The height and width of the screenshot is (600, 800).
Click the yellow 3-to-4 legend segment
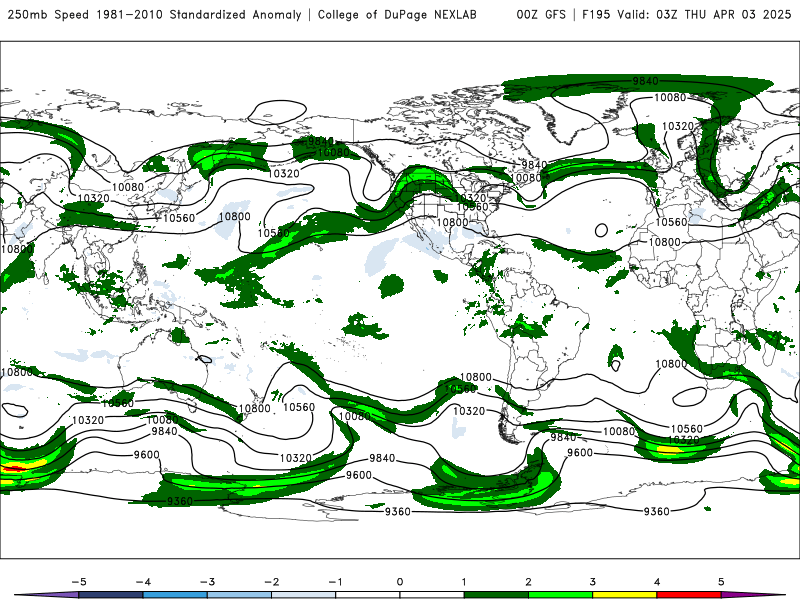point(624,595)
